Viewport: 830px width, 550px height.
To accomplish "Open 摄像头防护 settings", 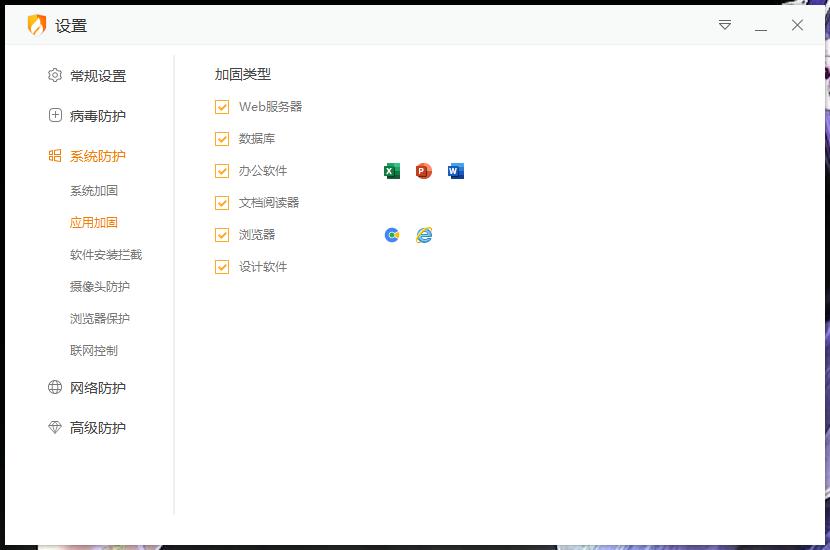I will click(x=100, y=286).
